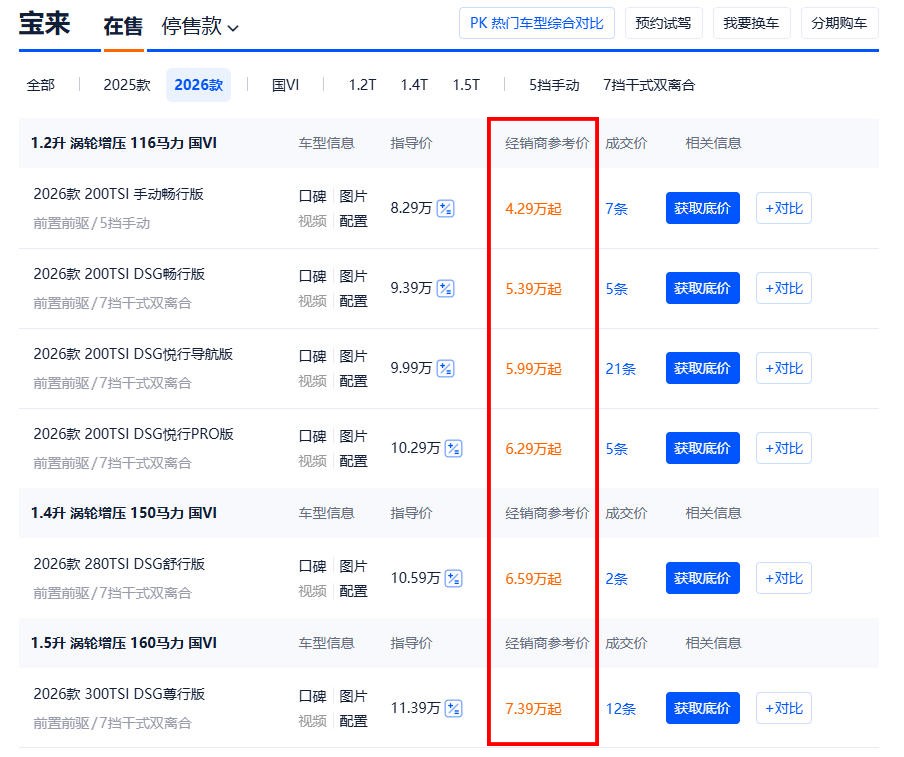The height and width of the screenshot is (757, 904).
Task: Filter by 7挡干式双离合 transmission
Action: pos(649,85)
